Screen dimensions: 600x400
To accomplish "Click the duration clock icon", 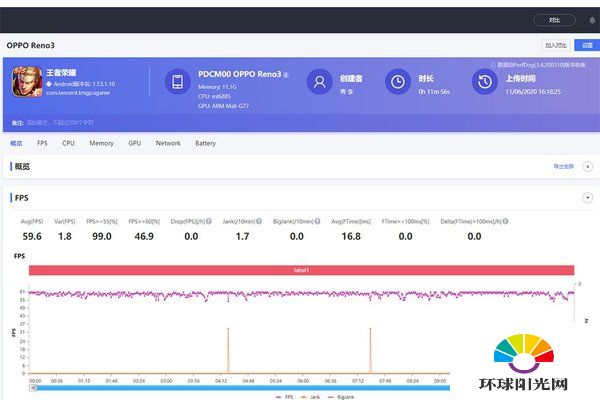I will 398,82.
